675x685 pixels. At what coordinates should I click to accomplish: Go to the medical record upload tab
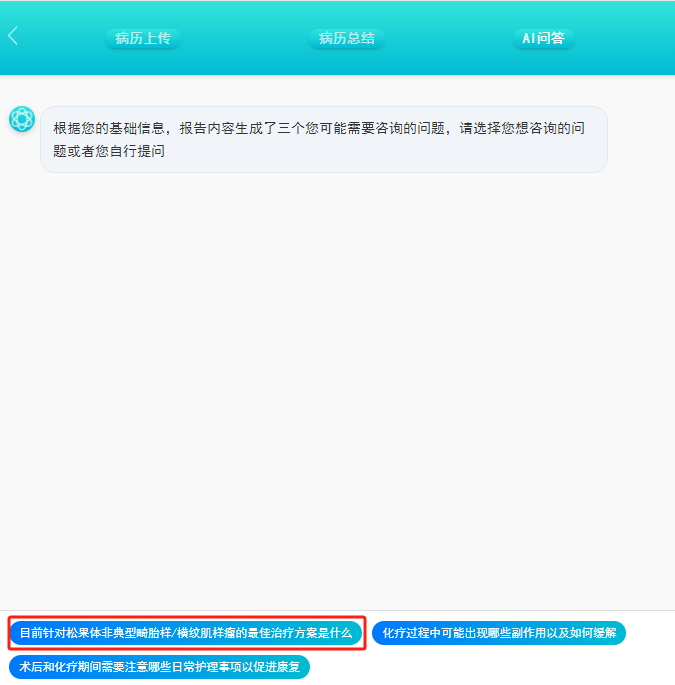pyautogui.click(x=143, y=38)
